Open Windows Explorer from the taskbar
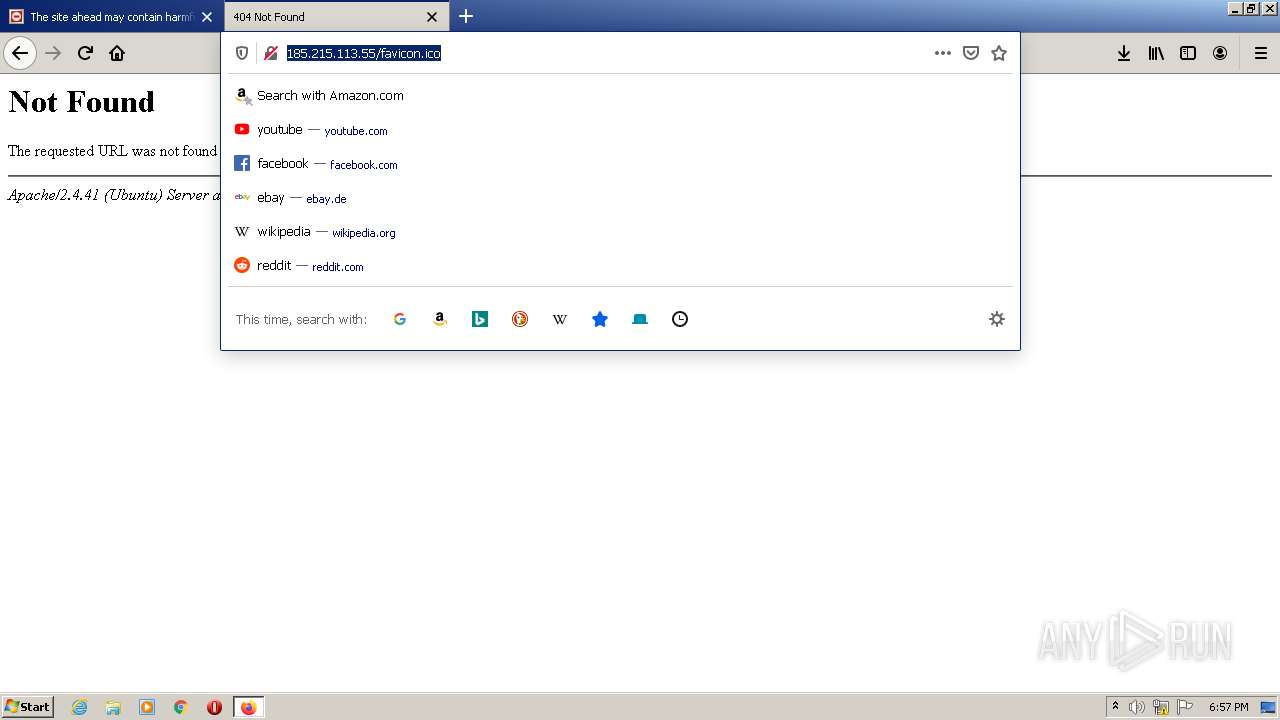Viewport: 1280px width, 720px height. [x=113, y=707]
